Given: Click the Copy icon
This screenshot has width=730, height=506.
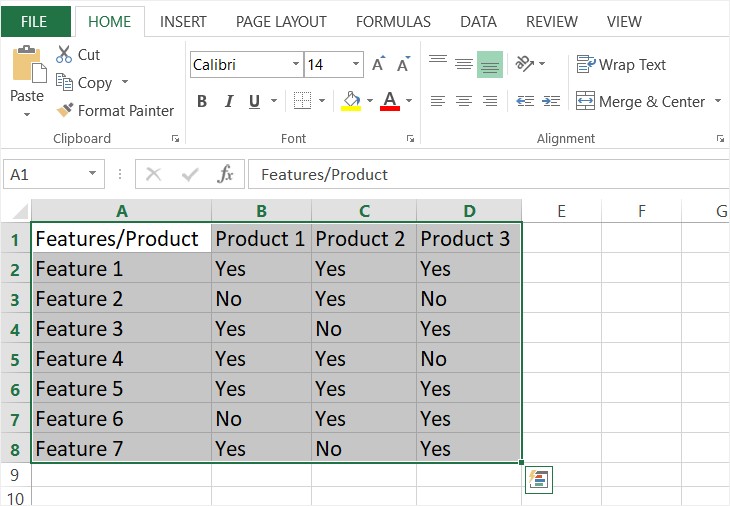Looking at the screenshot, I should coord(64,82).
